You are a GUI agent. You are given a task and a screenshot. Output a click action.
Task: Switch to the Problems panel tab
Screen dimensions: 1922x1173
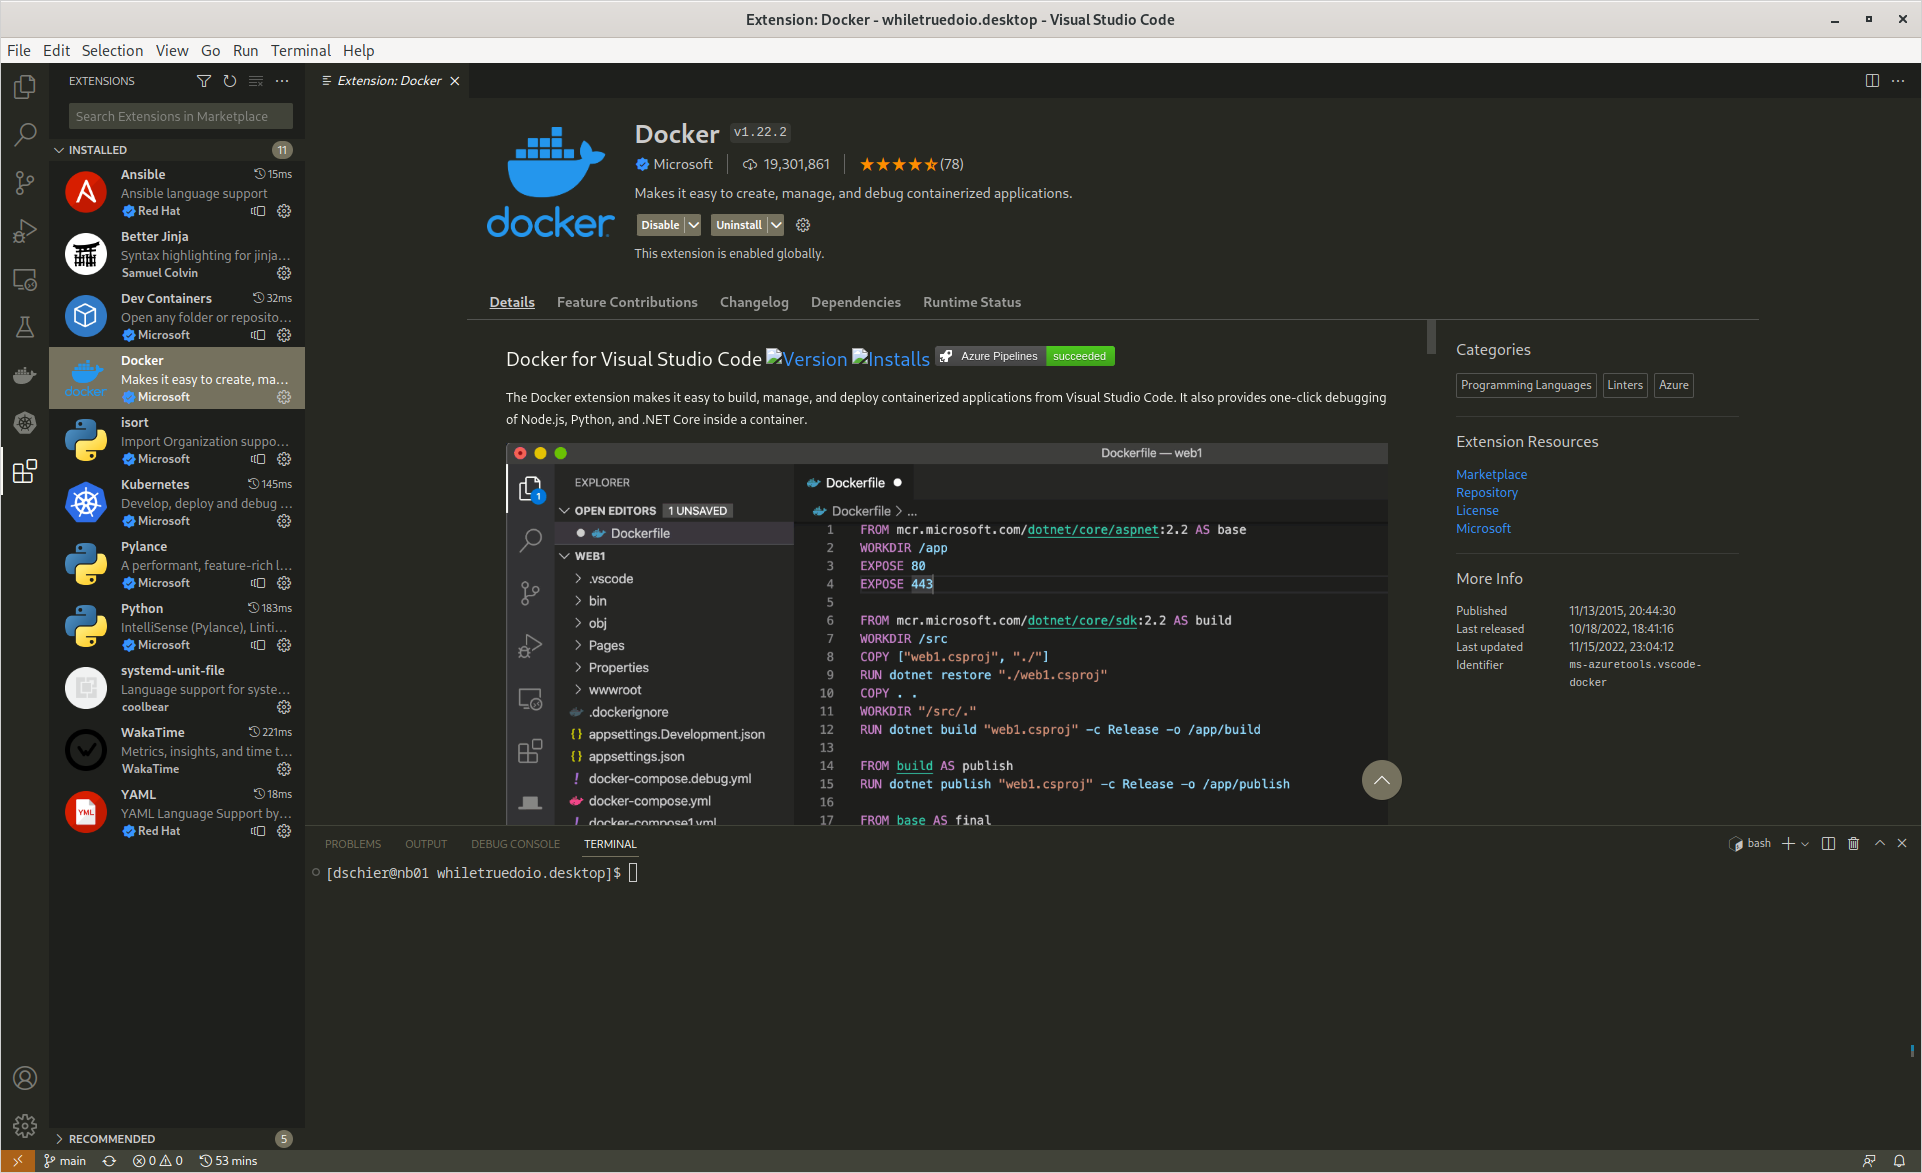353,844
